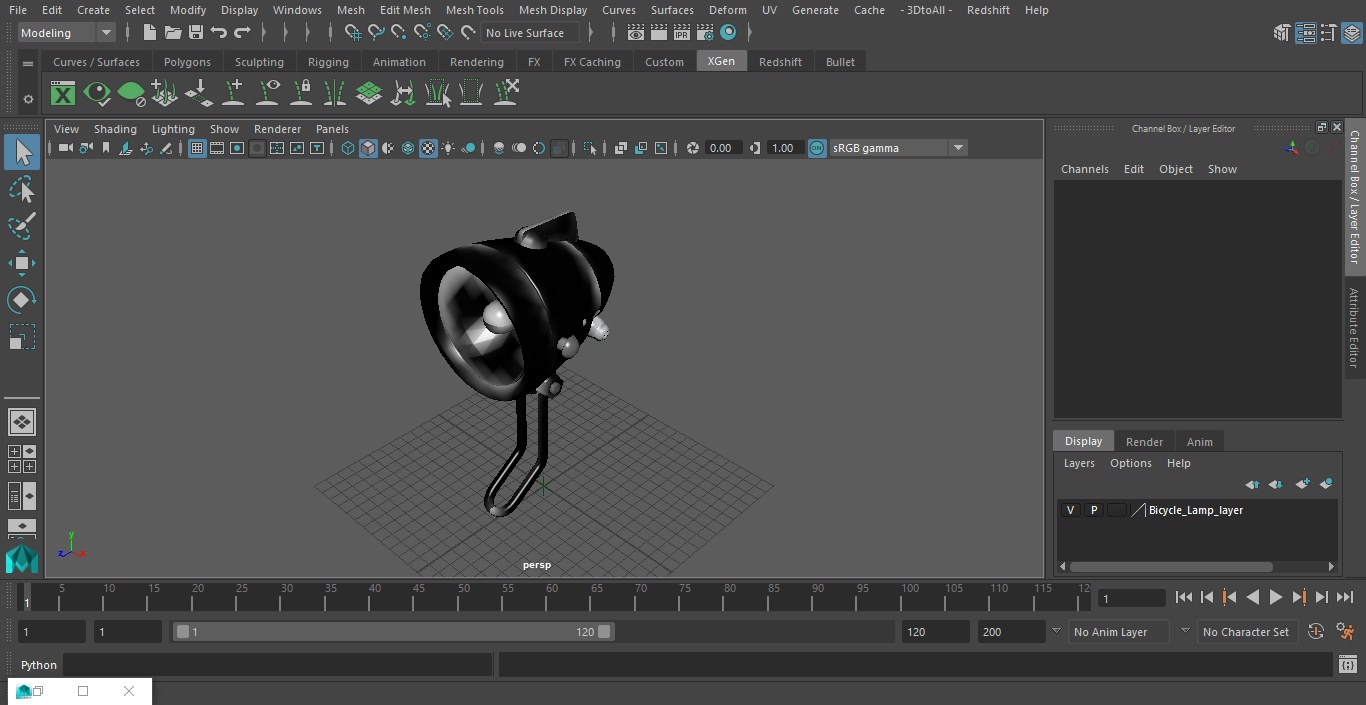Step back one key button
Image resolution: width=1366 pixels, height=705 pixels.
[1229, 597]
